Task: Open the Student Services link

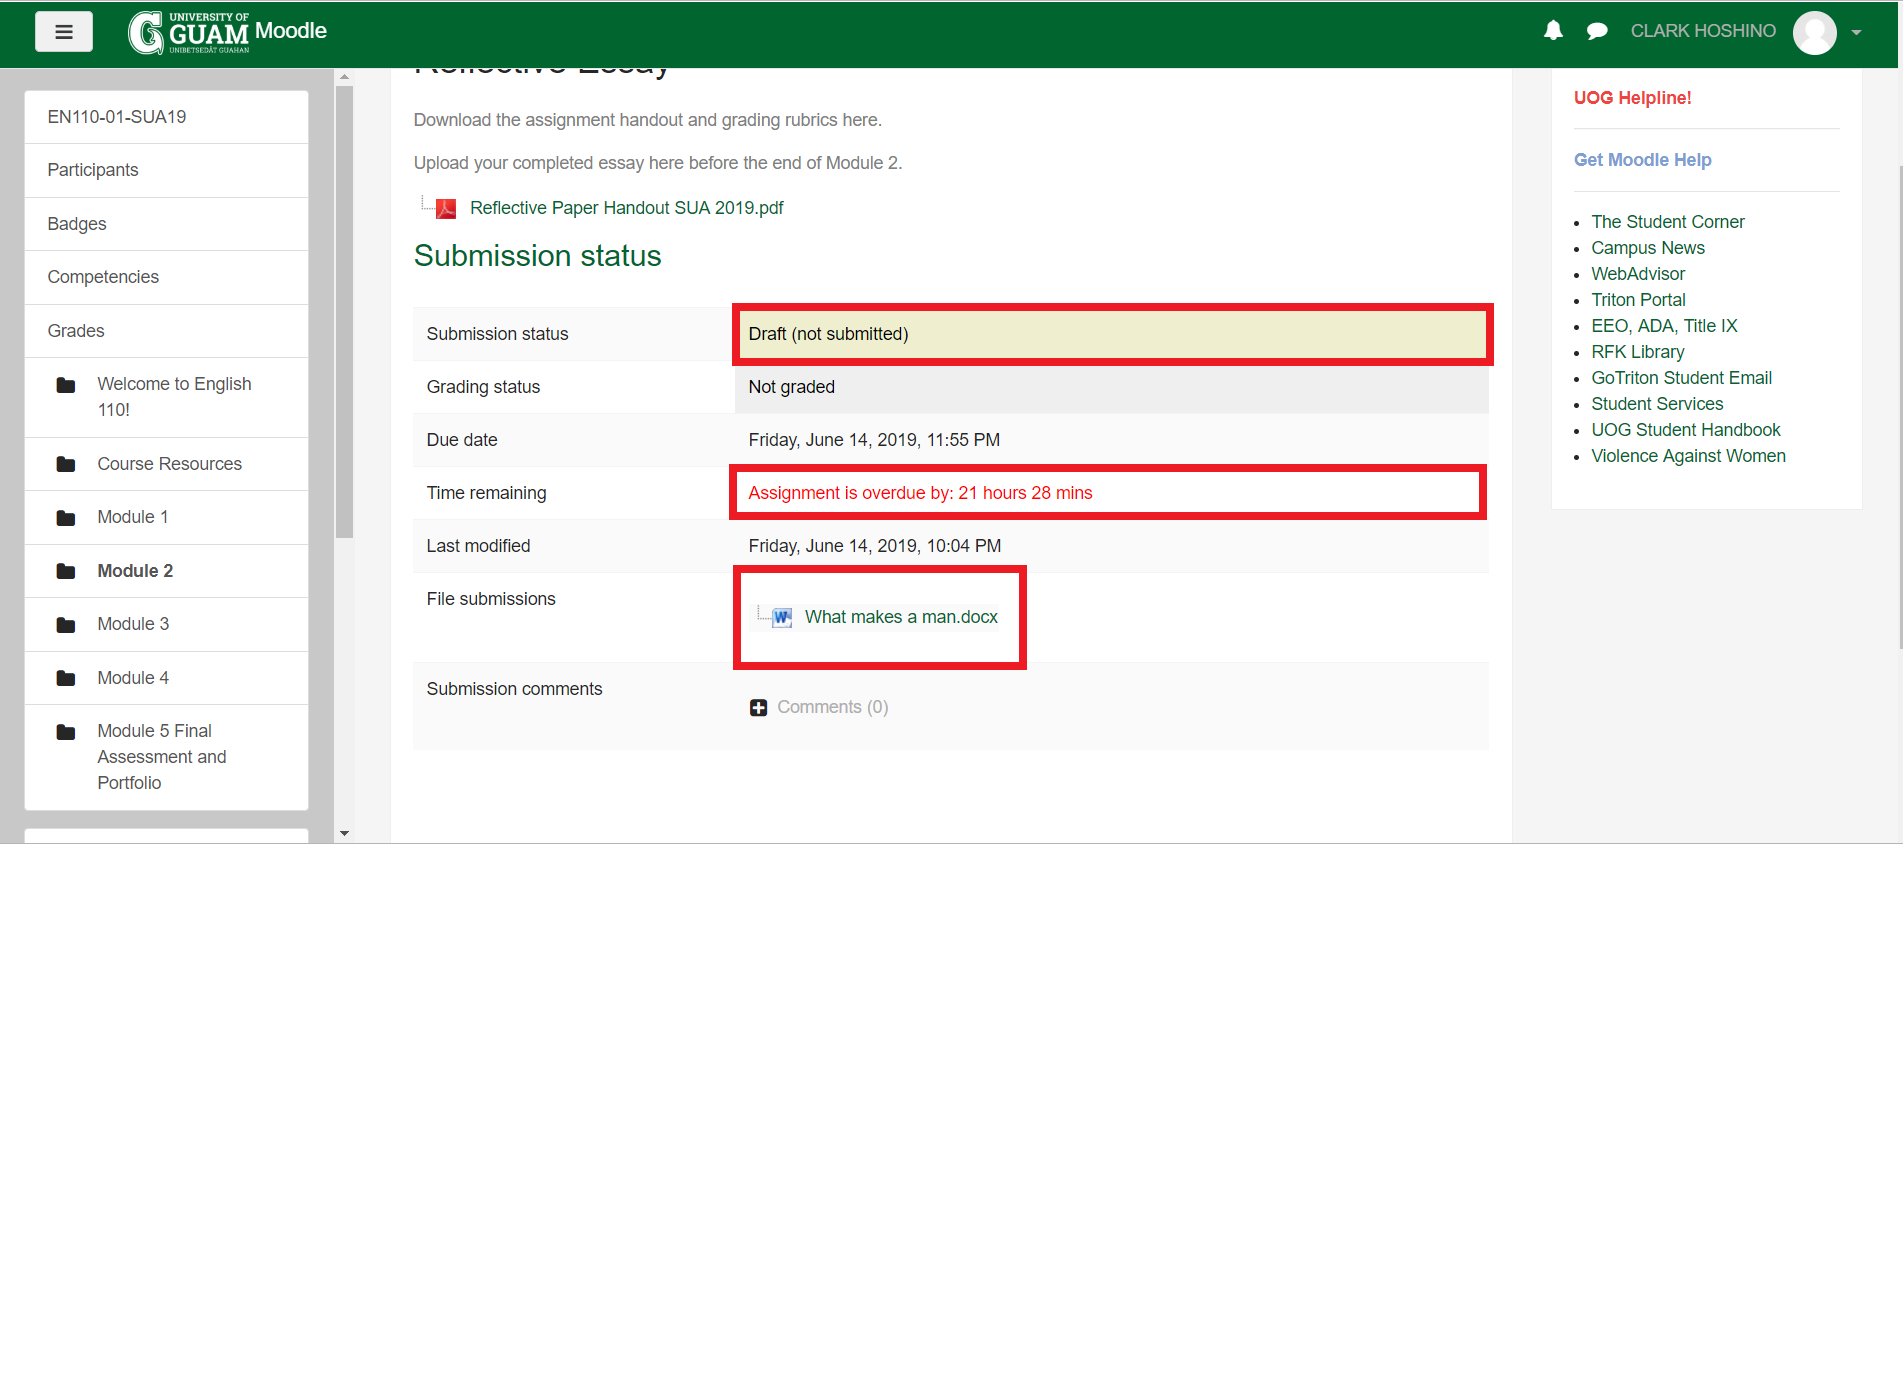Action: pyautogui.click(x=1657, y=404)
